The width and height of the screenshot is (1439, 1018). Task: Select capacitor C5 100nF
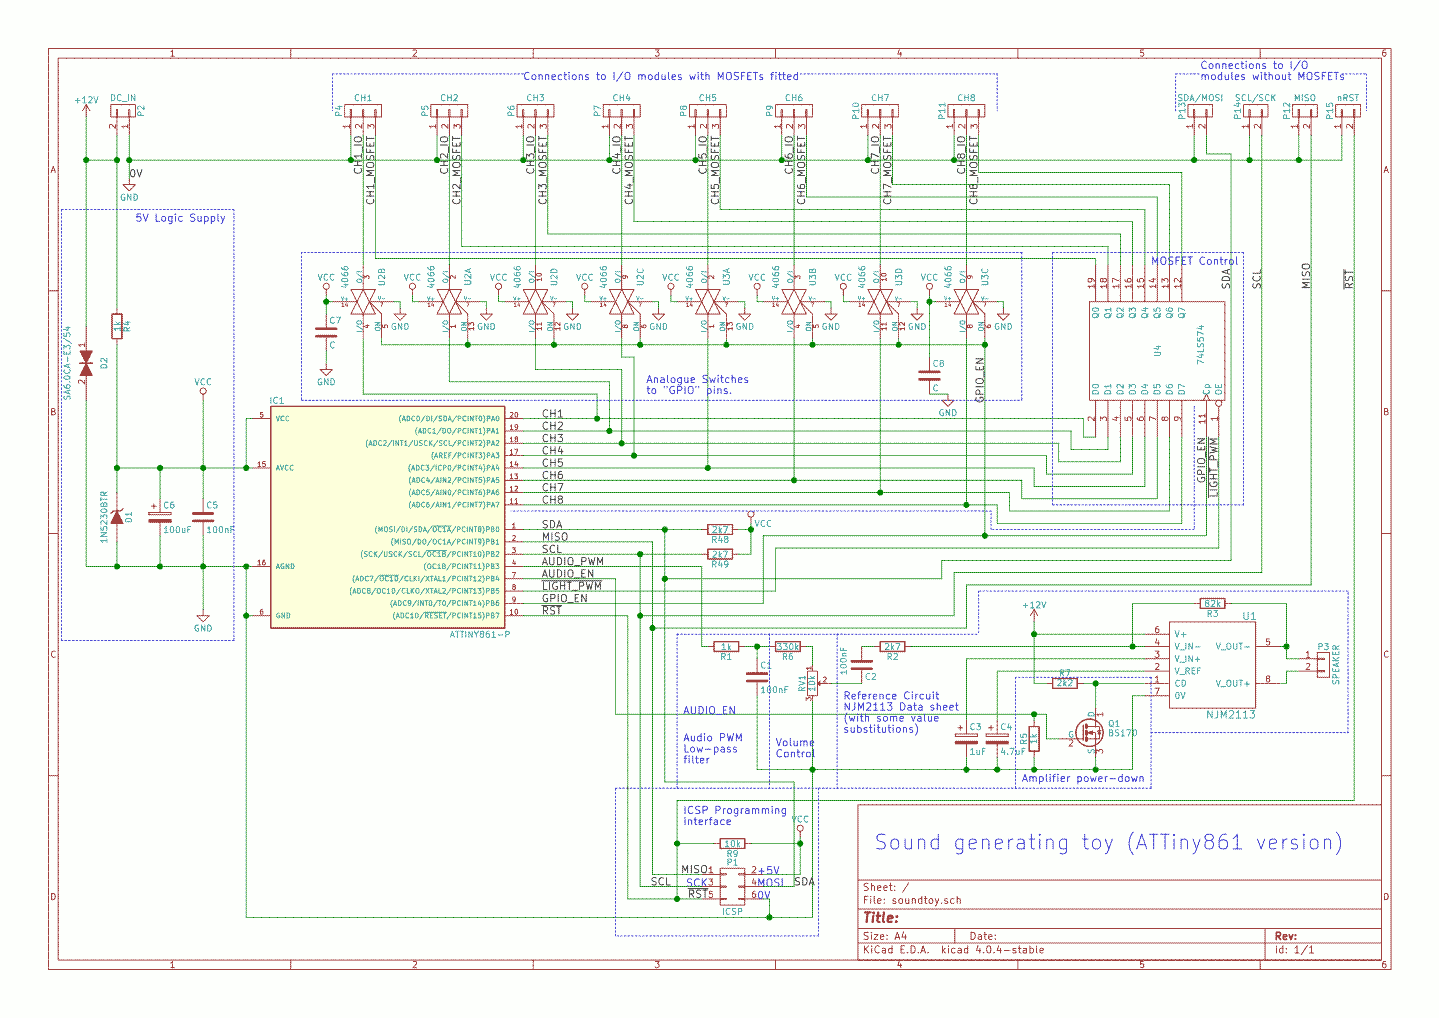203,517
